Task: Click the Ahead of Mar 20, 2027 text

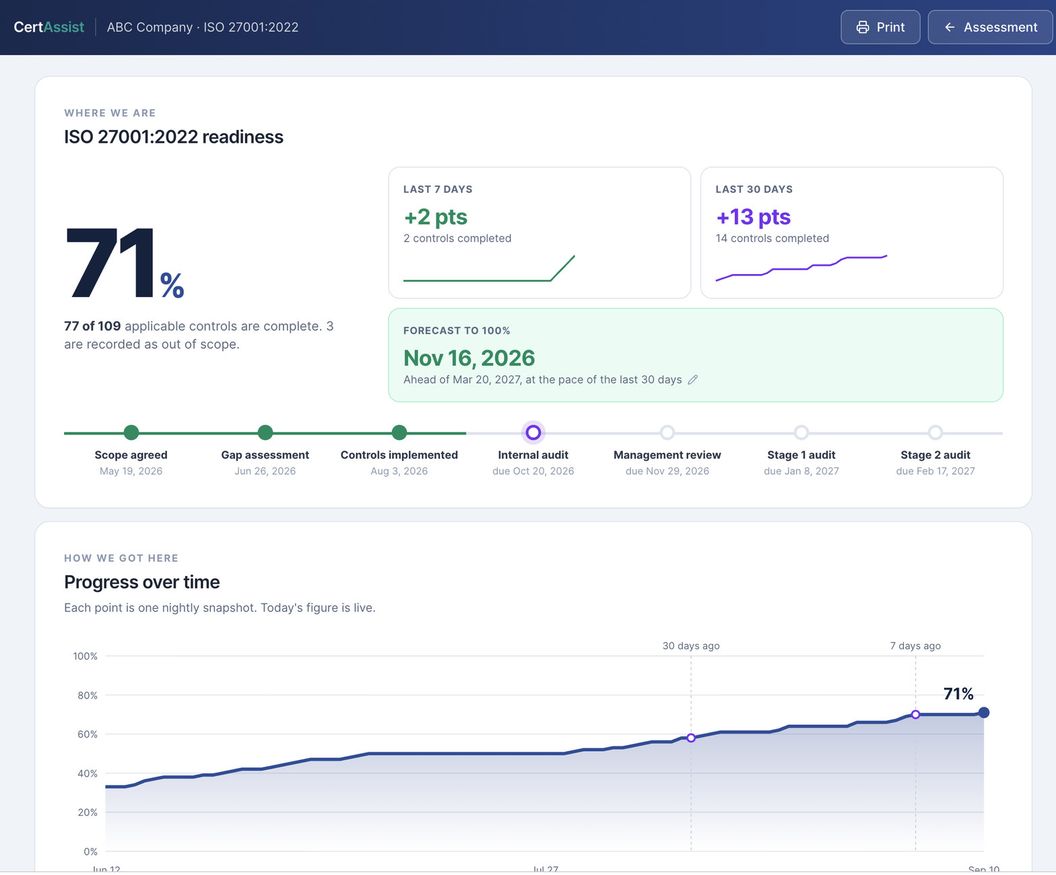Action: click(x=461, y=380)
